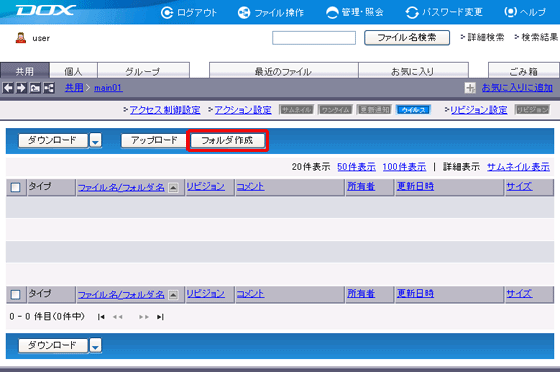Focus the file name search field
This screenshot has width=560, height=372.
click(x=314, y=38)
